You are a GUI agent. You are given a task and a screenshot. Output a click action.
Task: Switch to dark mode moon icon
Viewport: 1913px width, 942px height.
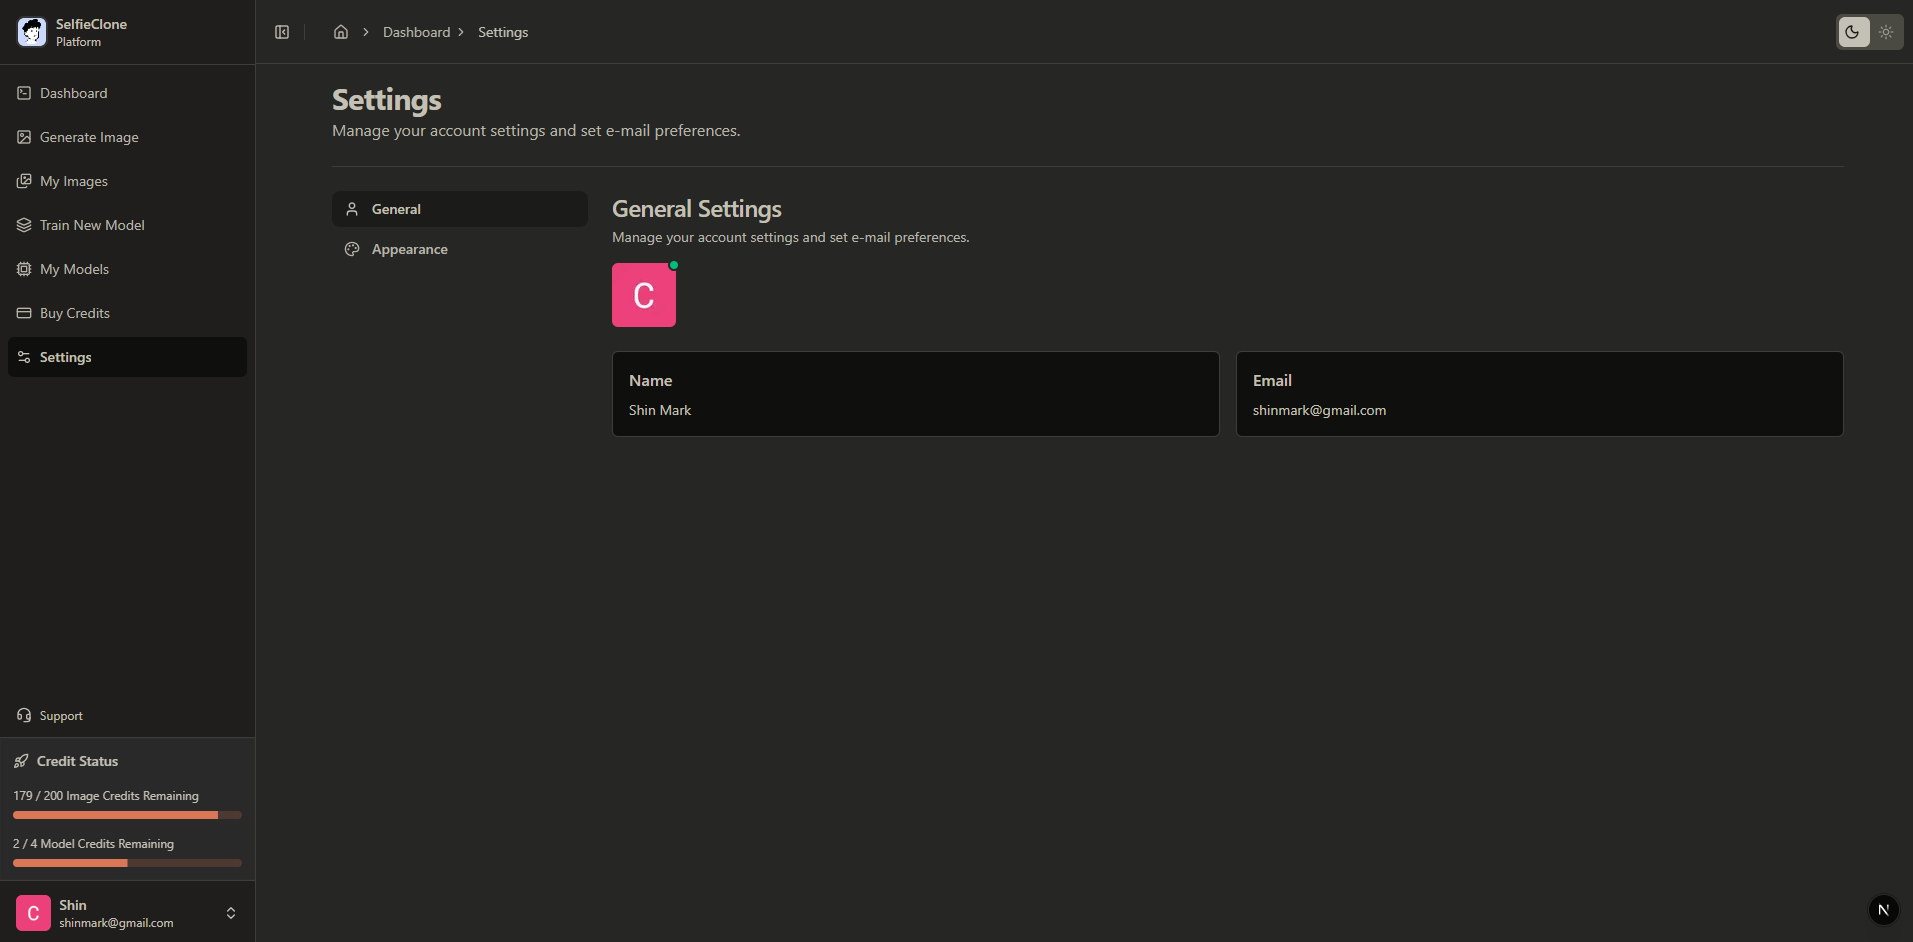(1853, 32)
